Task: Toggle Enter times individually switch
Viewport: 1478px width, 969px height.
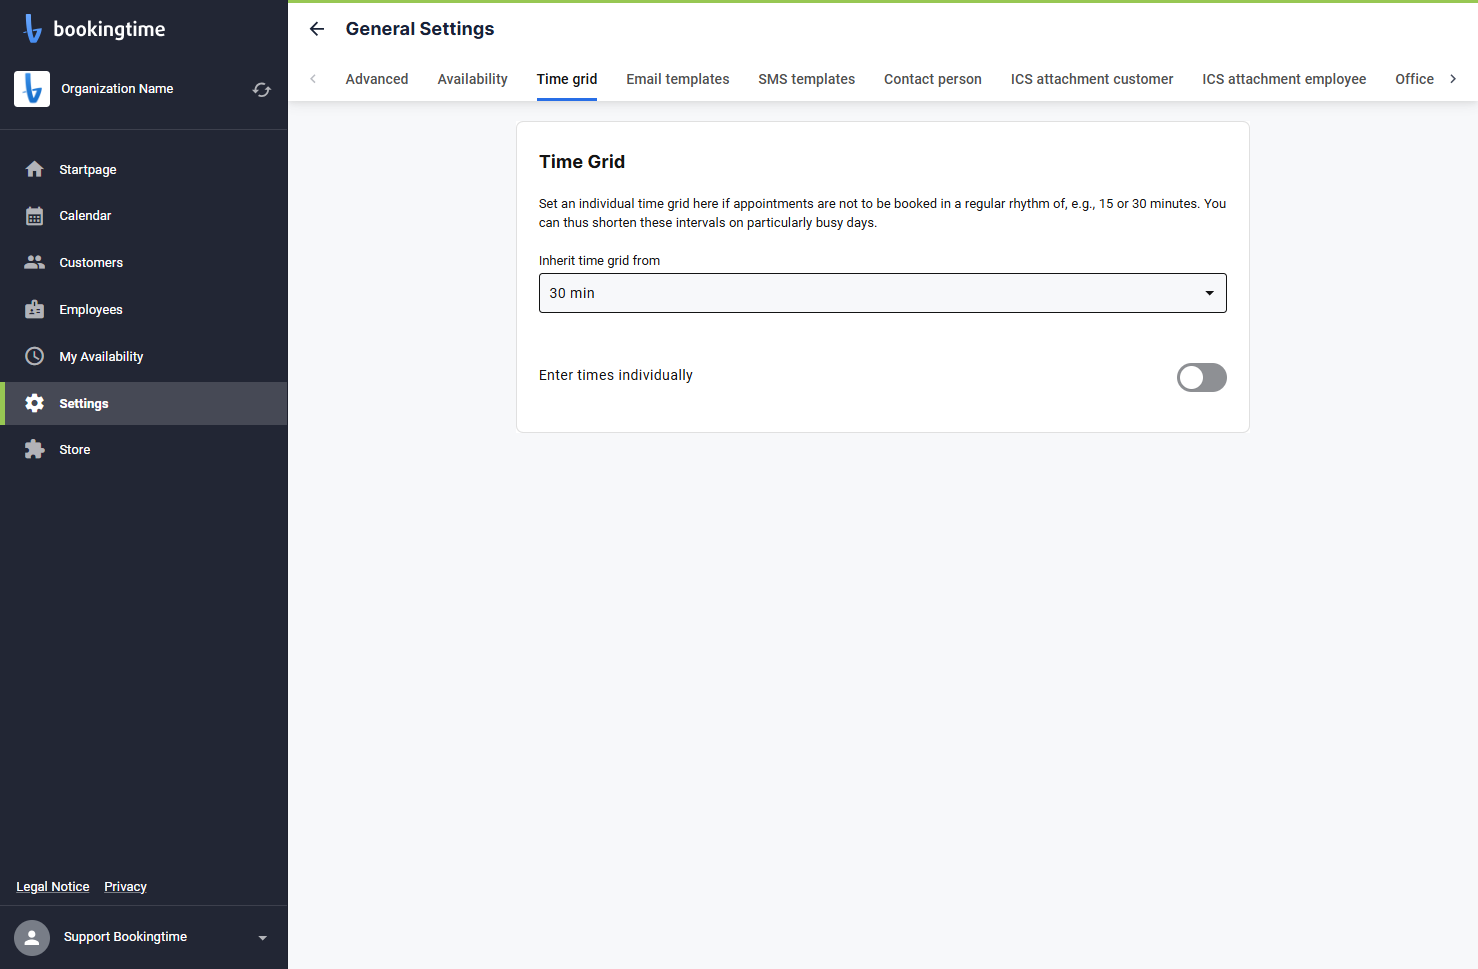Action: click(1201, 377)
